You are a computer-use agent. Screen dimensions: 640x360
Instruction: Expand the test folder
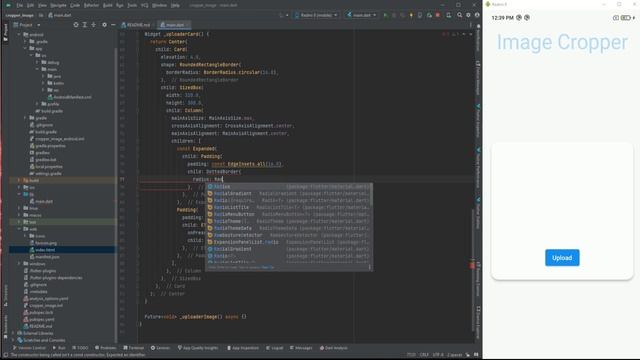tap(19, 222)
